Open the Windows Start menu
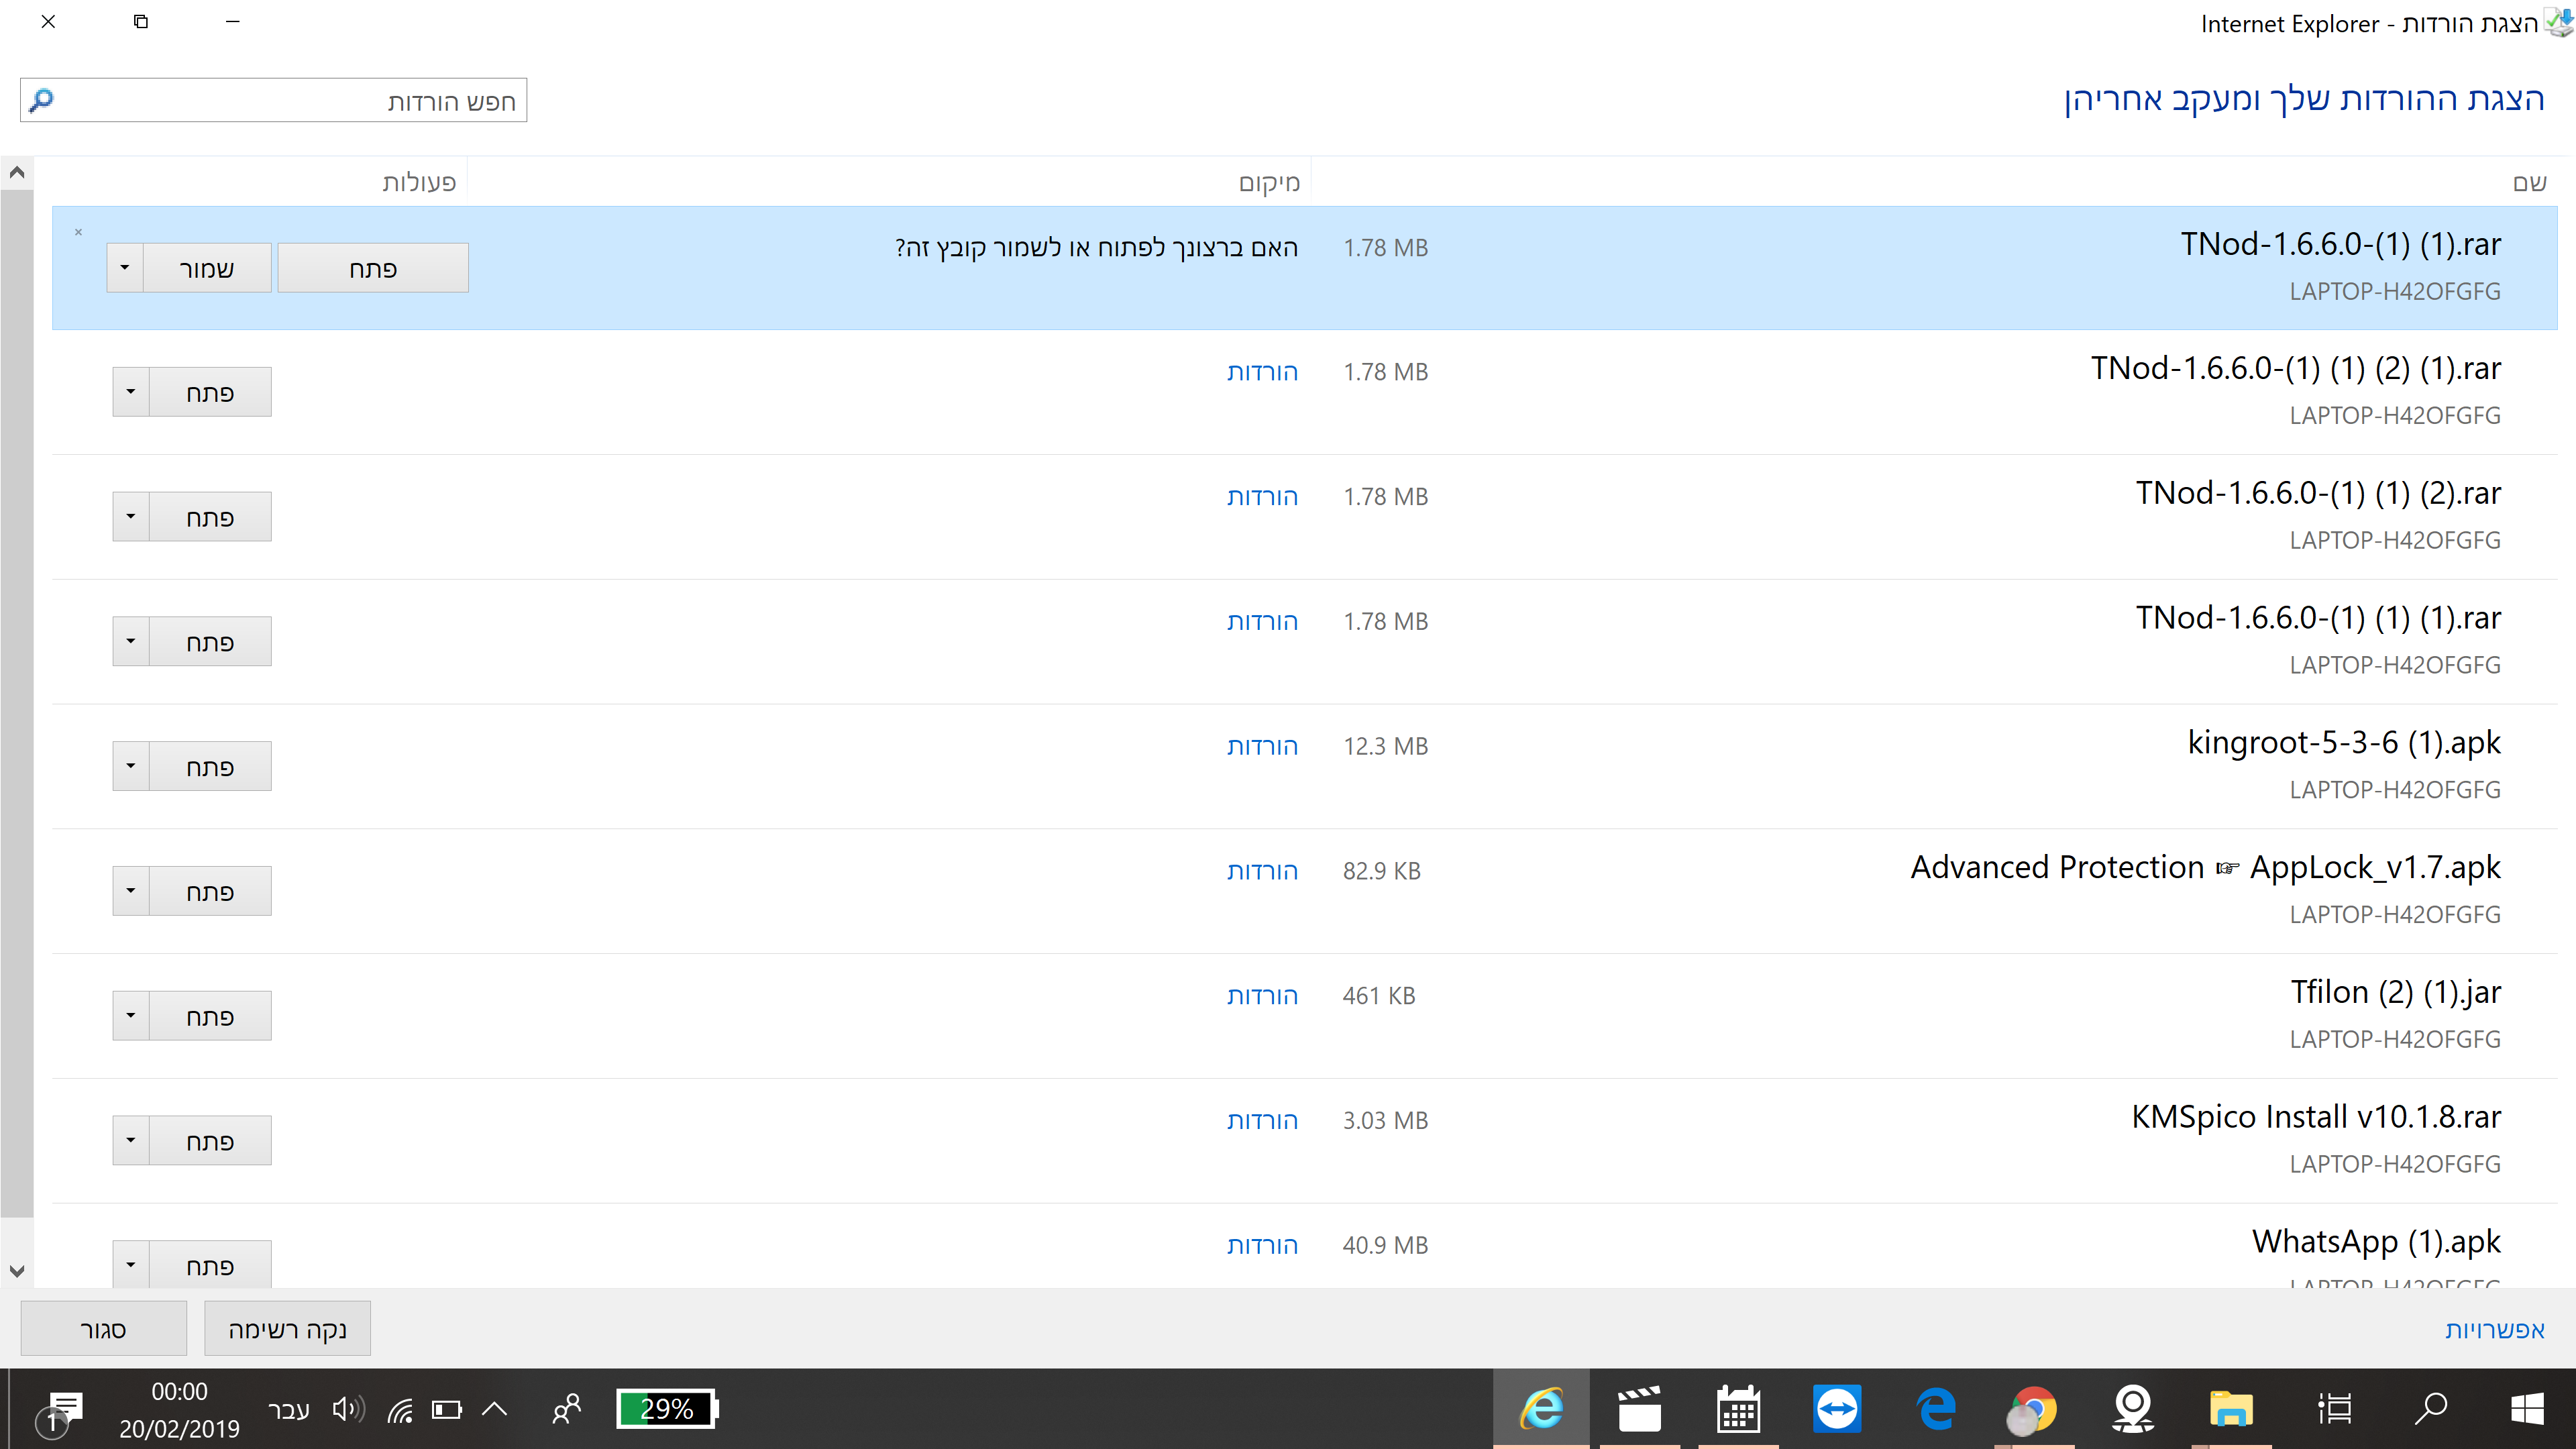 [2527, 1409]
